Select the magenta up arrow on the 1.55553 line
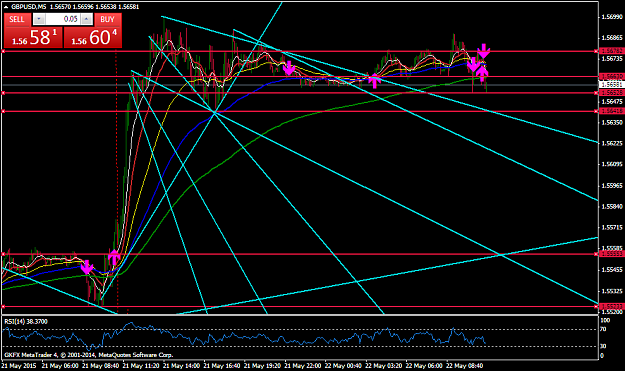The width and height of the screenshot is (625, 371). pyautogui.click(x=114, y=258)
